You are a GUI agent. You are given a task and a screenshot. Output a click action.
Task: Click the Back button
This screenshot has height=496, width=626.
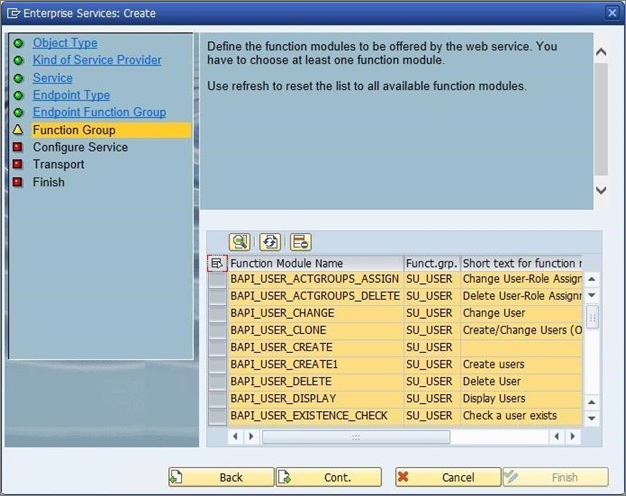click(221, 477)
